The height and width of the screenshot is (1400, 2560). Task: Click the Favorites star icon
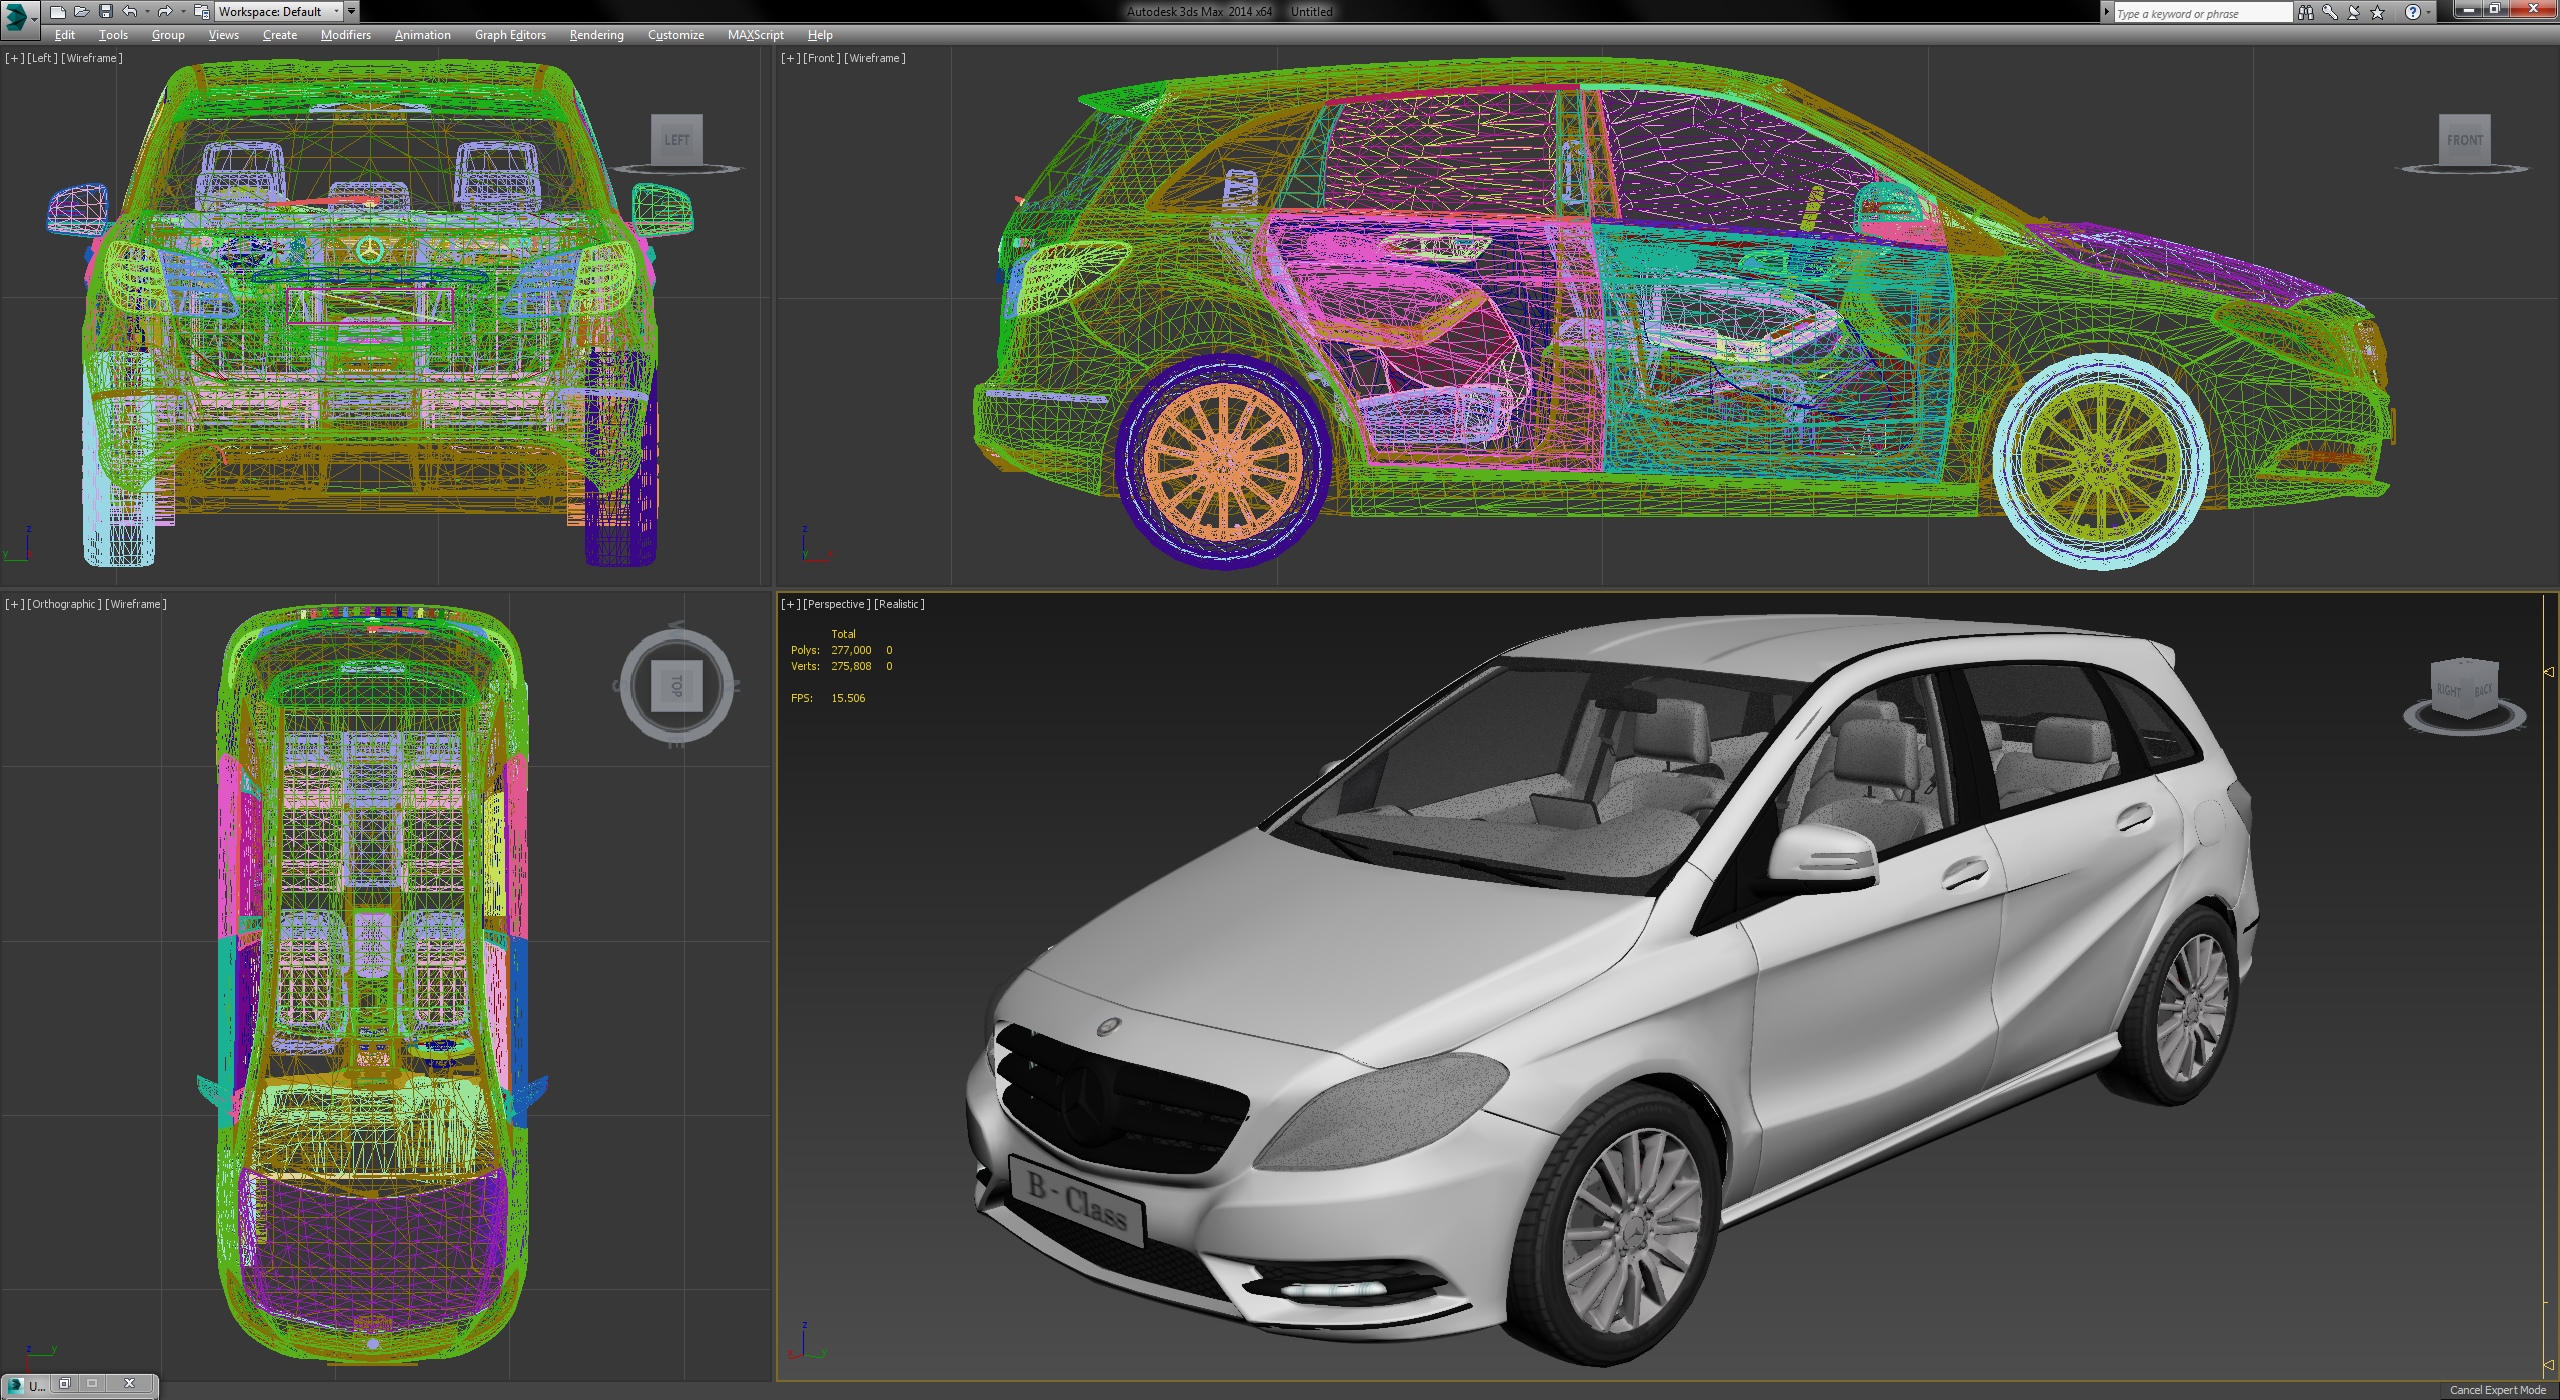coord(2378,13)
